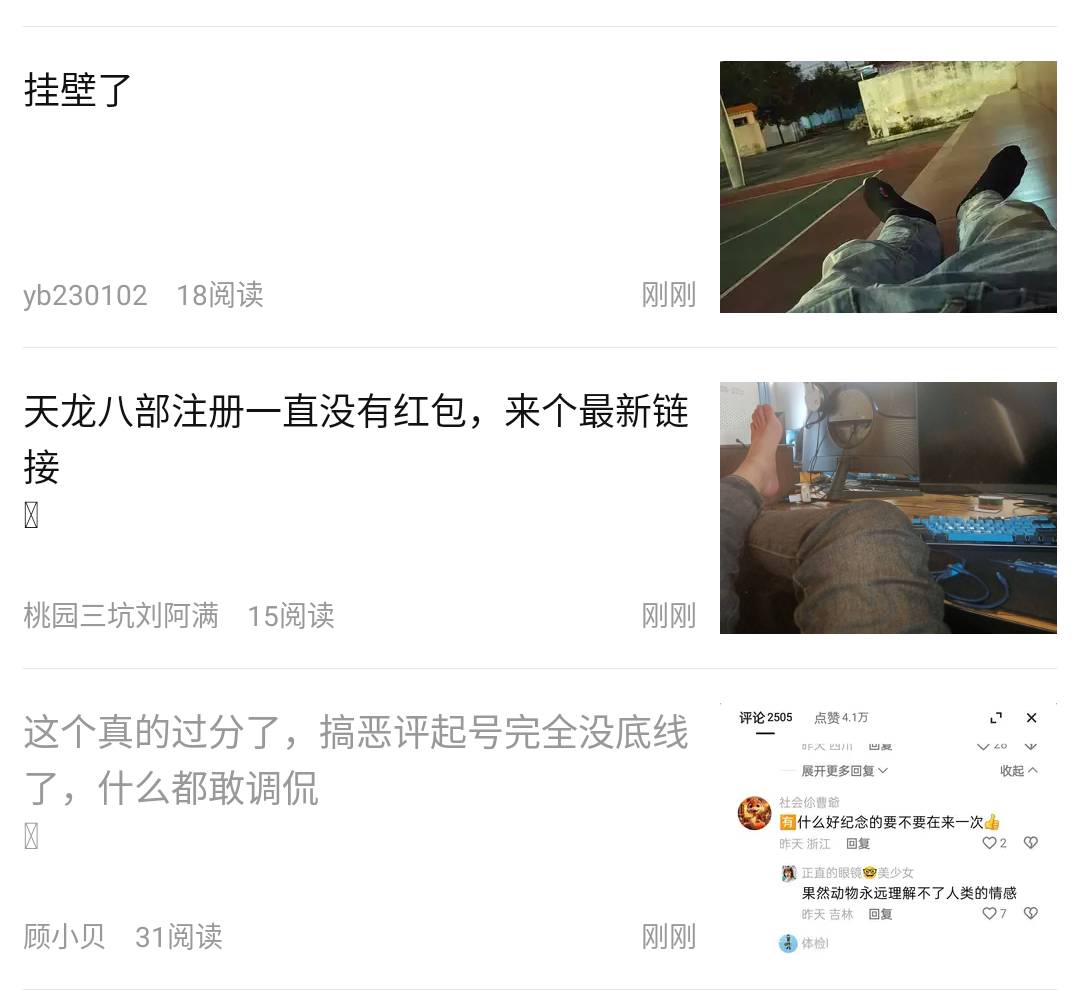Image resolution: width=1080 pixels, height=993 pixels.
Task: Collapse replies with 收起
Action: coord(1019,771)
